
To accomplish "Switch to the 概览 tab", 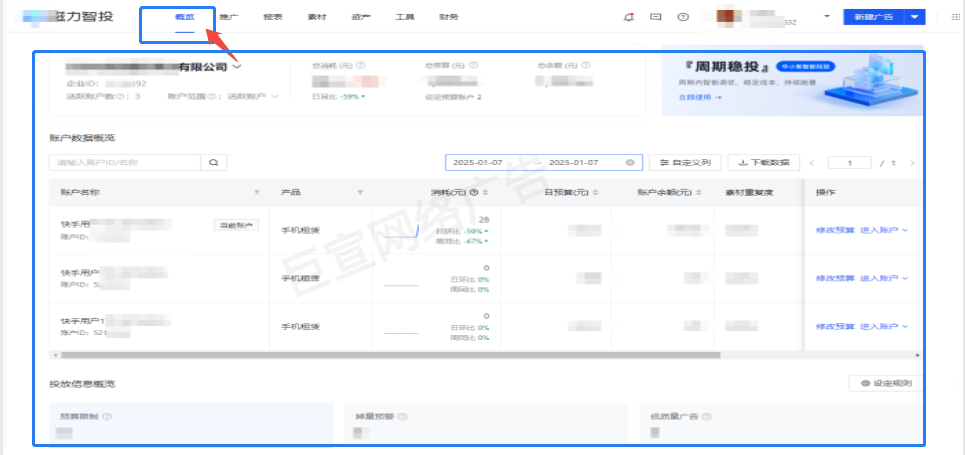I will 185,17.
